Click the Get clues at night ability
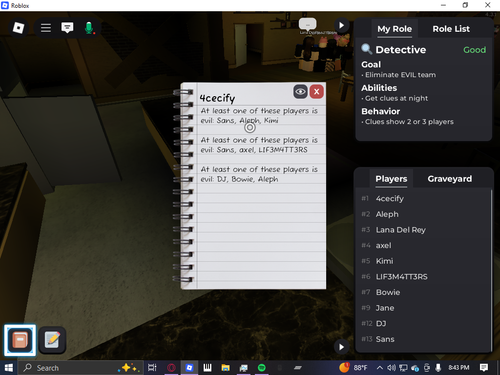 [396, 98]
